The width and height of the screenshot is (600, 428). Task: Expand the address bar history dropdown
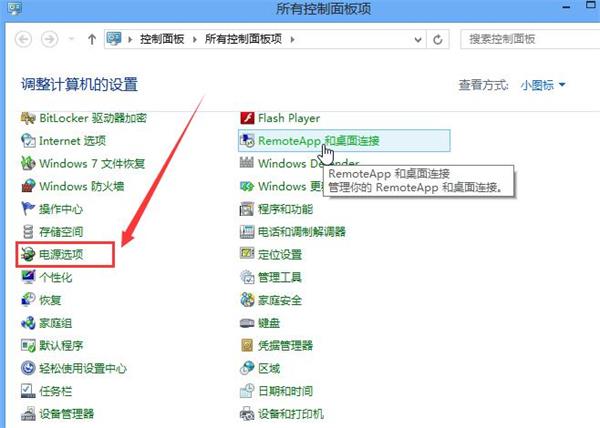coord(418,39)
